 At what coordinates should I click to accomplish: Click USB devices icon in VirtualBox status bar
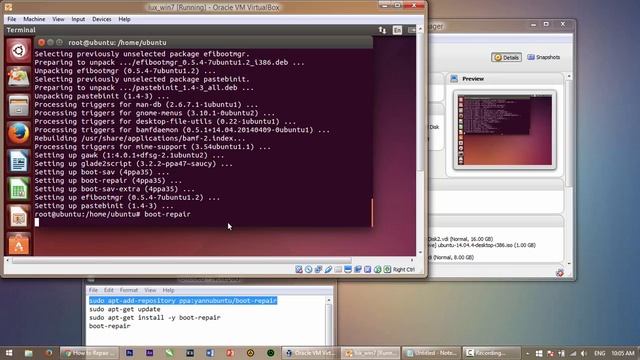click(328, 269)
